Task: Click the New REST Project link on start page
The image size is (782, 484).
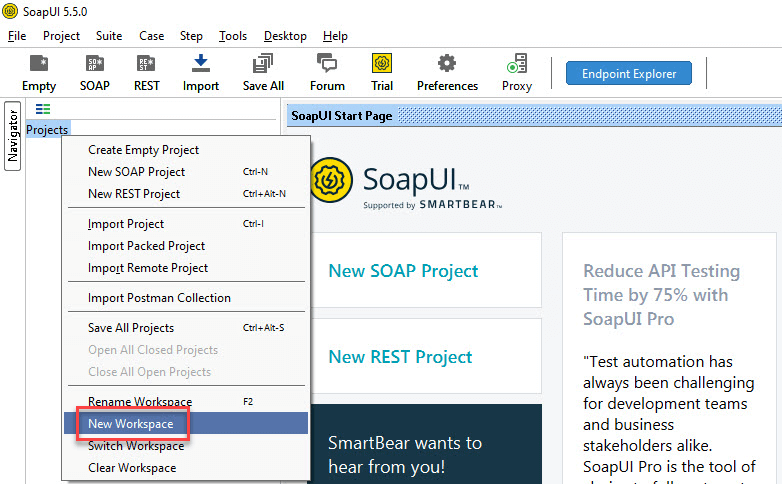Action: click(x=400, y=357)
